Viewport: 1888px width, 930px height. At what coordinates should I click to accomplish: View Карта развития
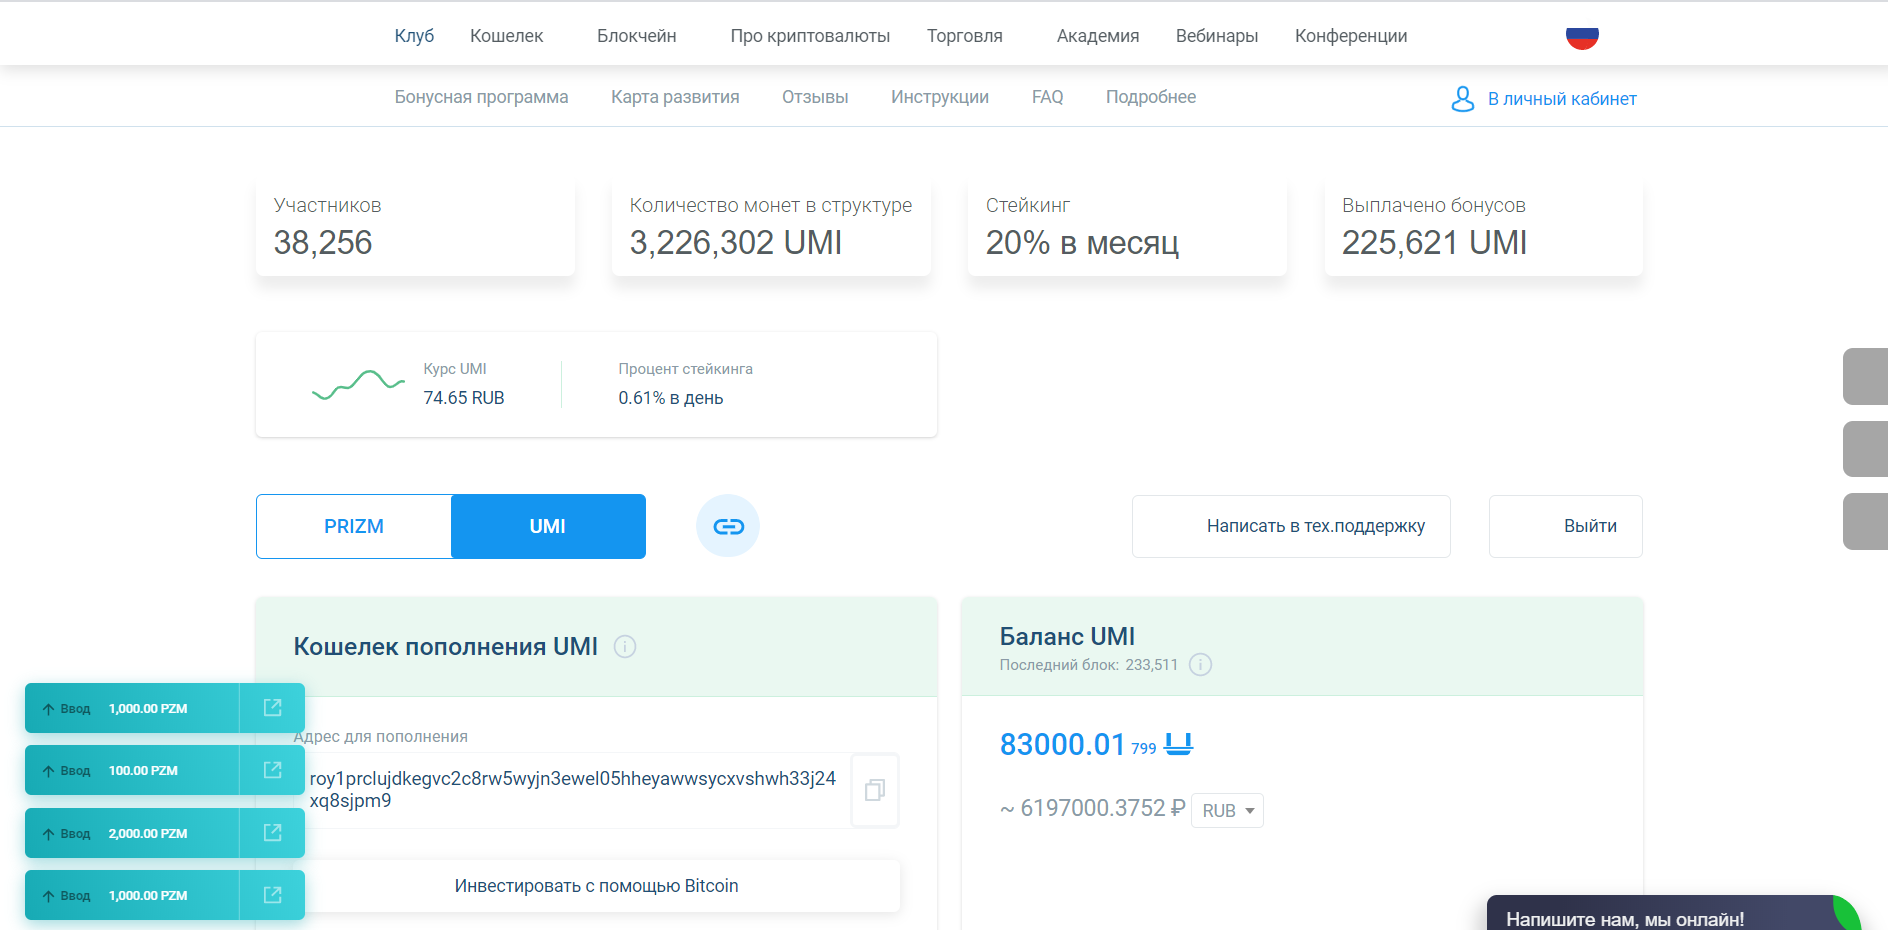(675, 97)
